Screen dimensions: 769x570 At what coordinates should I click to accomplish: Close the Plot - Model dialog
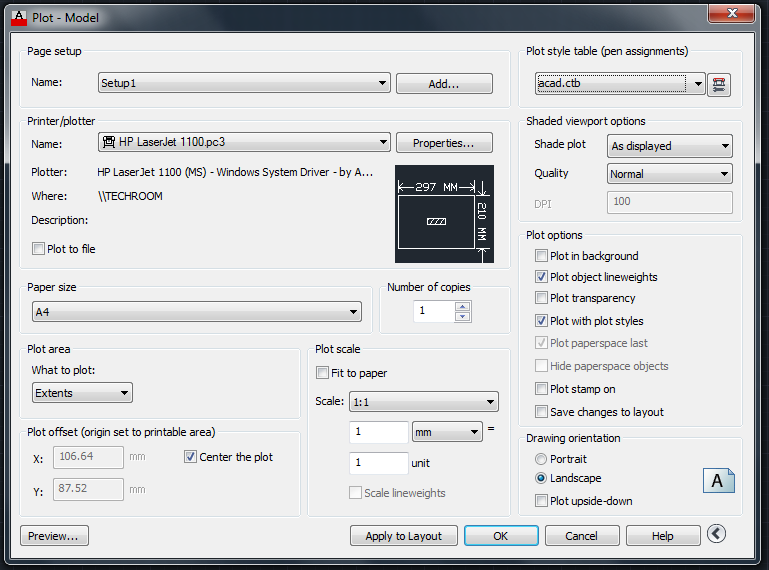point(731,13)
